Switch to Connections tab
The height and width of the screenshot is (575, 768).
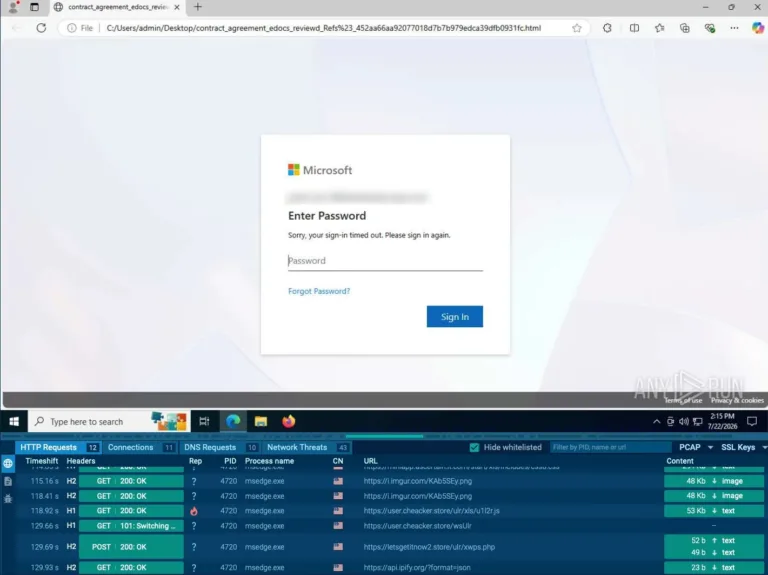tap(141, 447)
